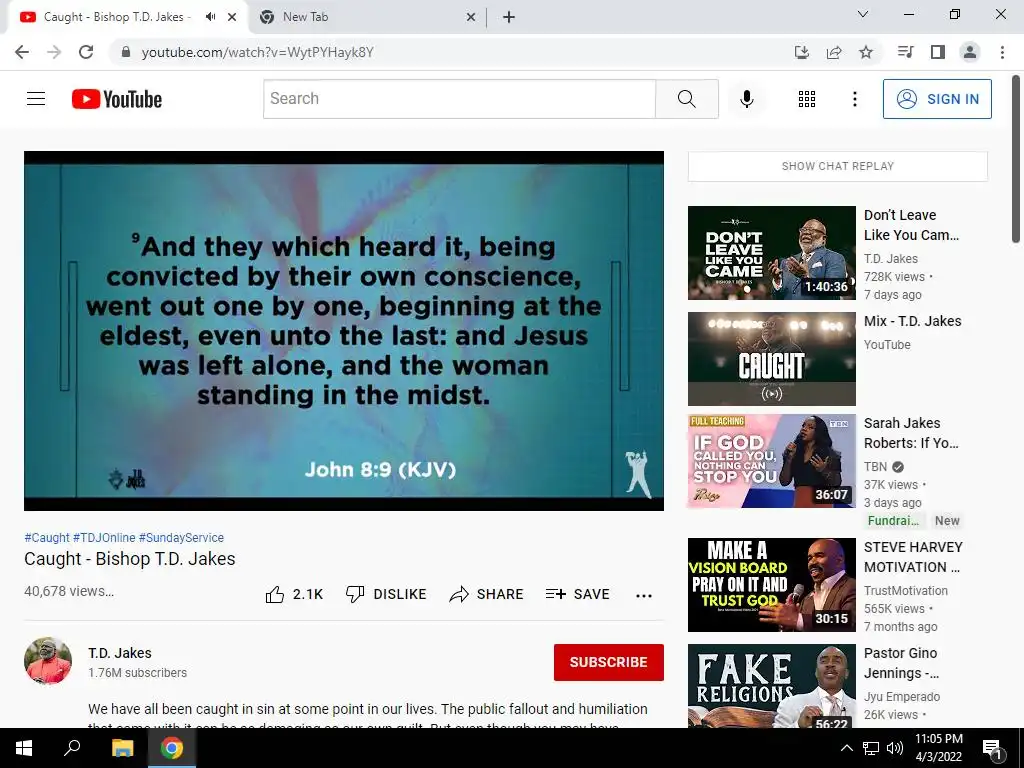The height and width of the screenshot is (768, 1024).
Task: View site lock security info
Action: click(127, 52)
